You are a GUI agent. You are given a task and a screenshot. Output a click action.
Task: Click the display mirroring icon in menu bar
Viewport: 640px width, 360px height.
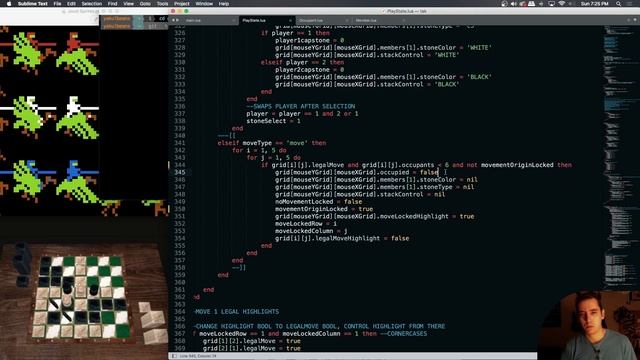tap(551, 4)
